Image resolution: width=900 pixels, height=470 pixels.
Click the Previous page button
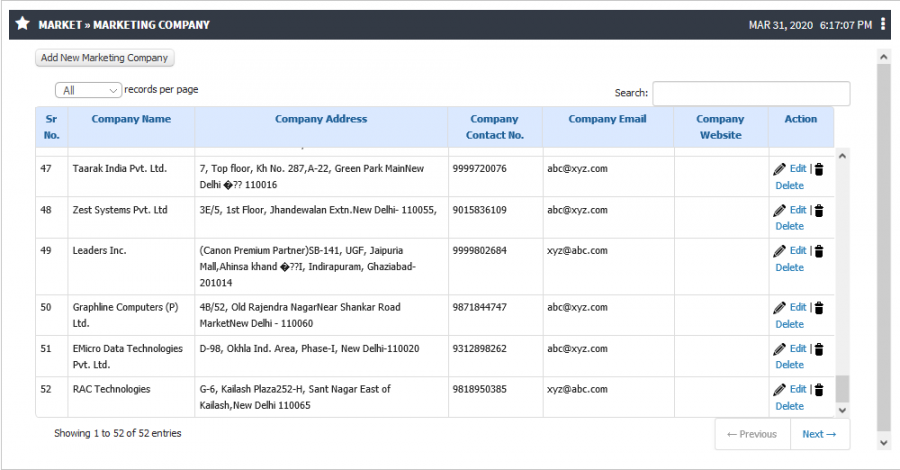(752, 434)
